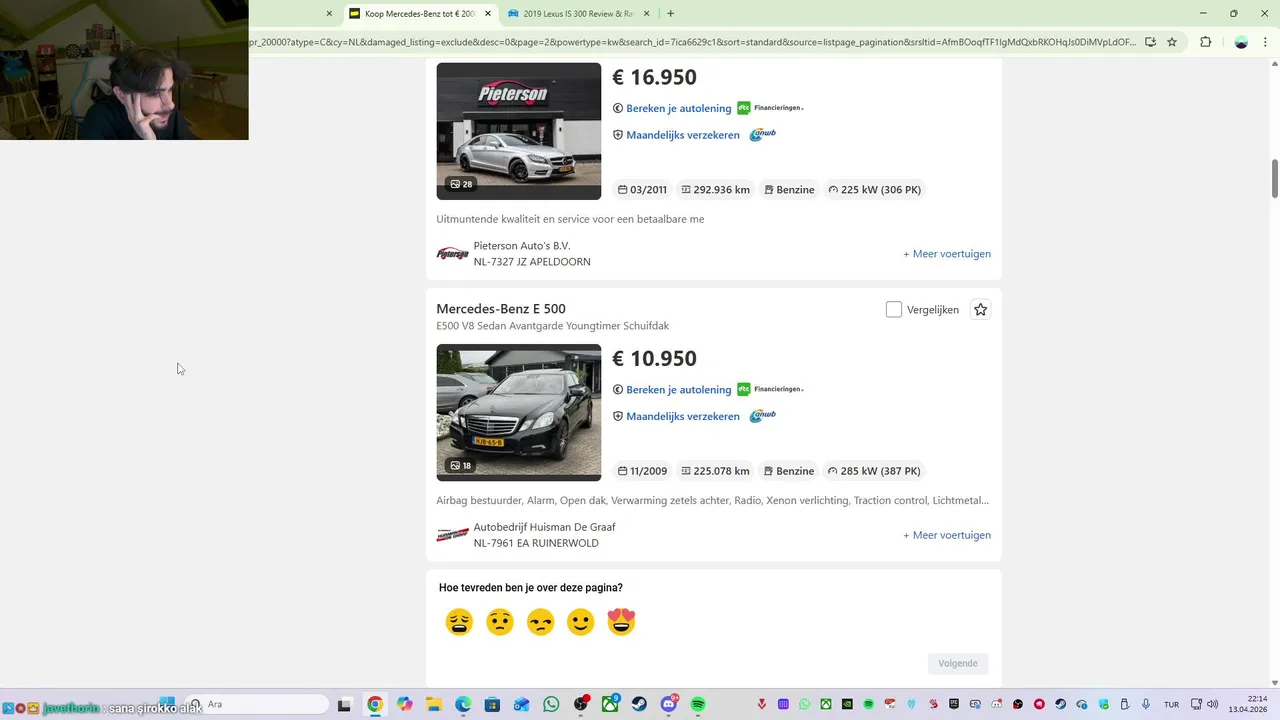This screenshot has width=1280, height=720.
Task: Click the Pieterson dealer logo
Action: pyautogui.click(x=452, y=254)
